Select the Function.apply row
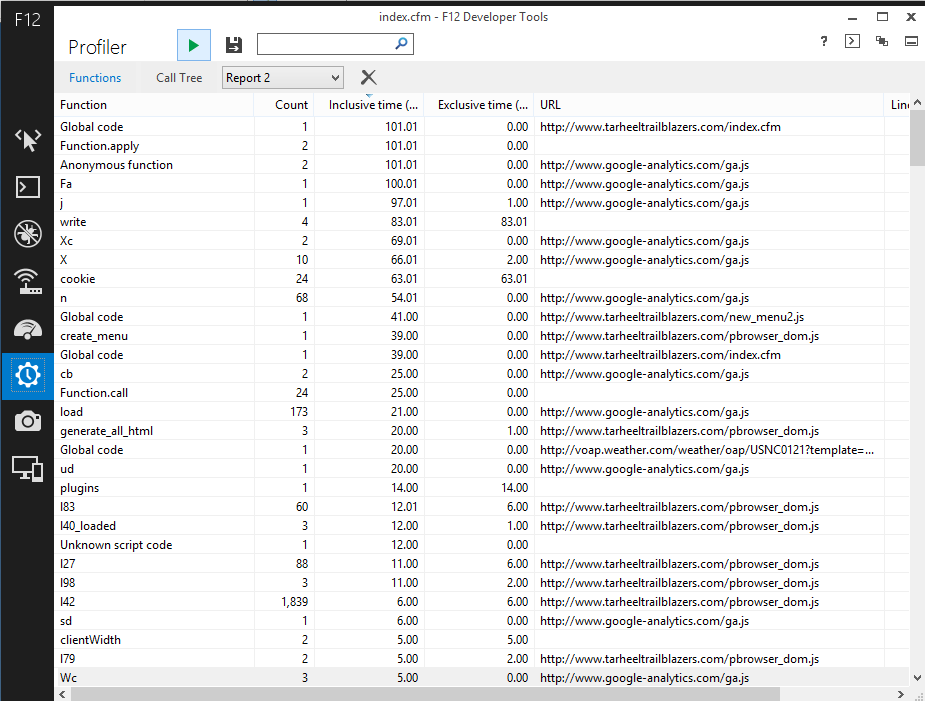The image size is (925, 701). [x=483, y=146]
